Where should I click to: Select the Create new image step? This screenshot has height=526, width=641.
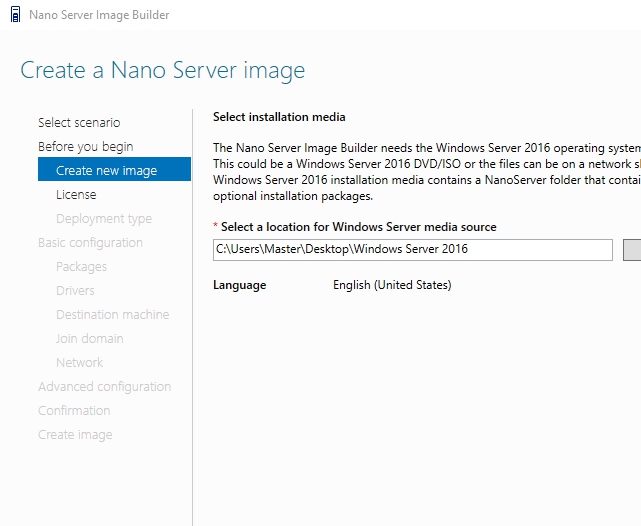tap(106, 171)
